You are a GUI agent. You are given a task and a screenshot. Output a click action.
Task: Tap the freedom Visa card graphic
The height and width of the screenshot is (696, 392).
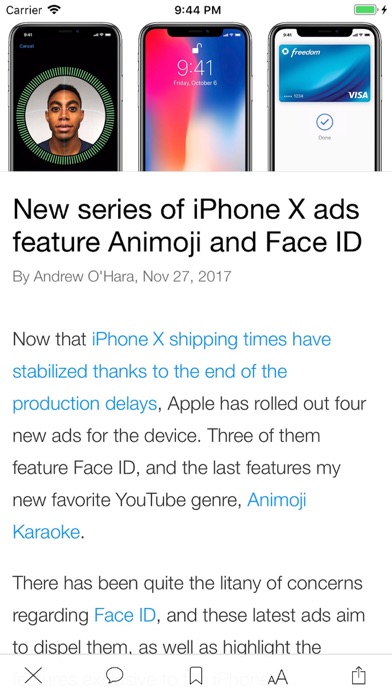[x=325, y=73]
